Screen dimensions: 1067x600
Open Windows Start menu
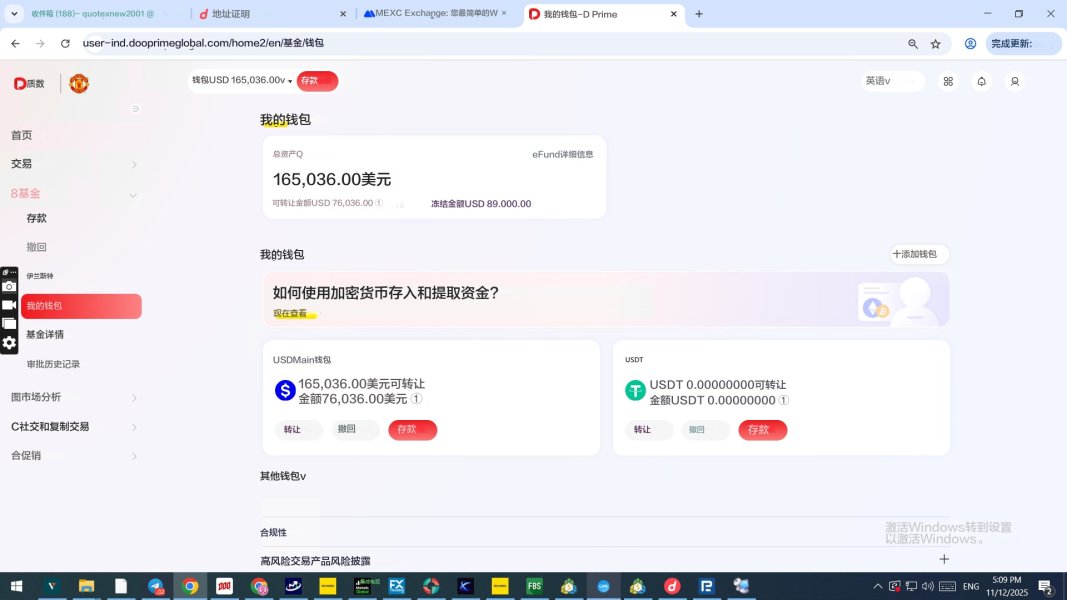tap(16, 586)
